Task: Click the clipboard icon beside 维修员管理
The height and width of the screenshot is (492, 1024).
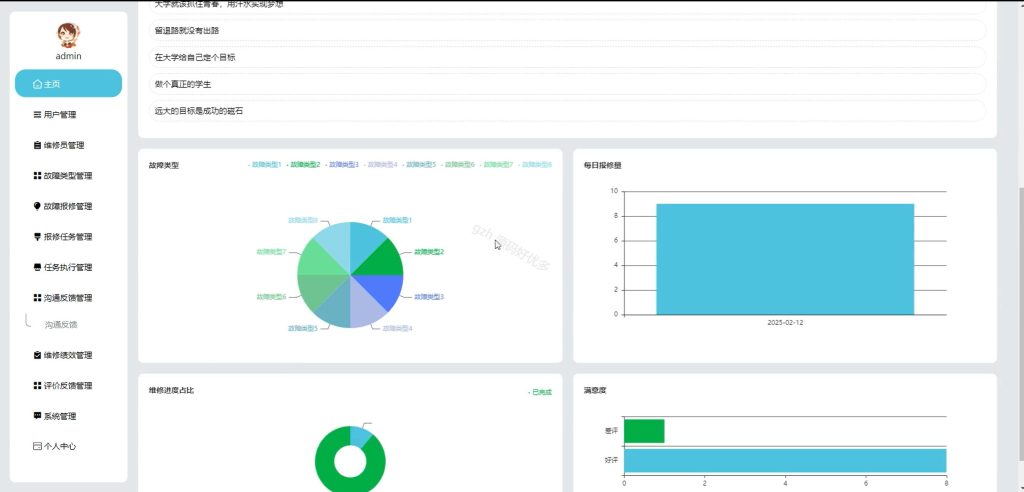Action: coord(37,145)
